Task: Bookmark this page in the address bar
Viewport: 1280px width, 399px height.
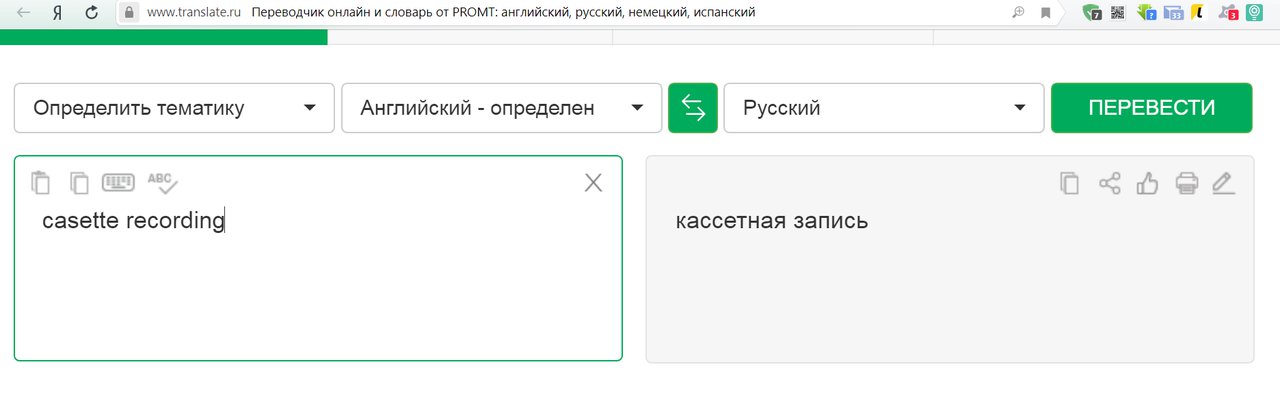Action: [x=1046, y=13]
